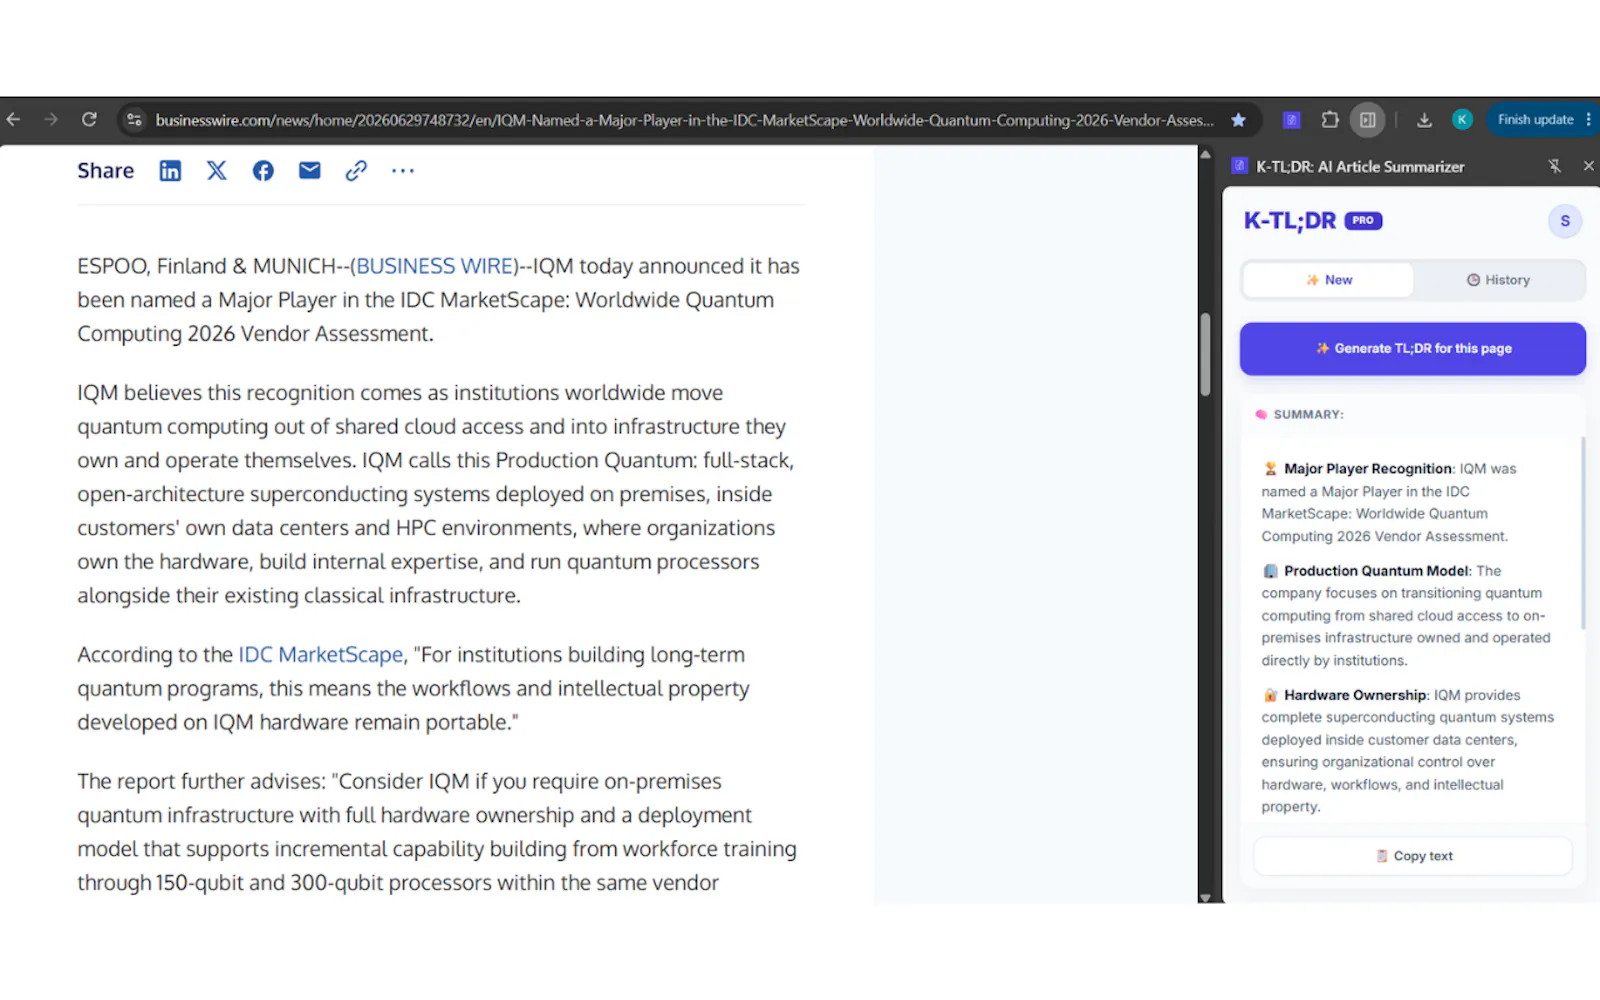Close the K-TL;DR side panel
Image resolution: width=1600 pixels, height=1000 pixels.
click(1588, 166)
